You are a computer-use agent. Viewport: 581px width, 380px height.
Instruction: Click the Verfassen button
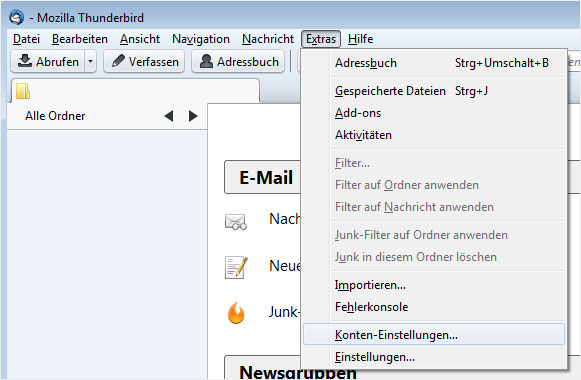click(x=144, y=61)
